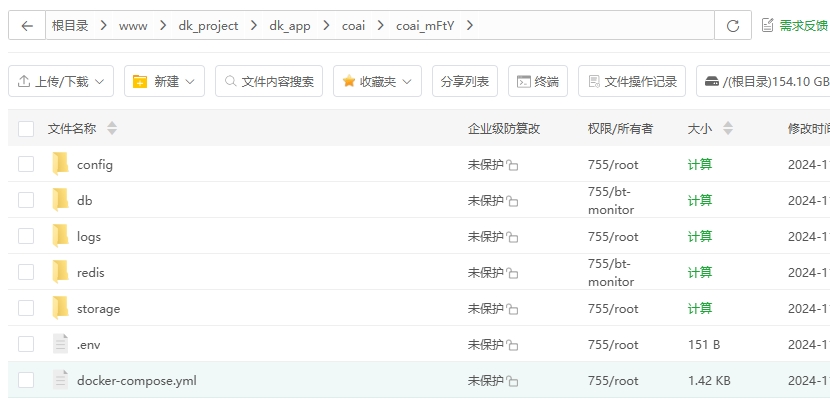
Task: Click the lock icon for storage folder
Action: coord(512,309)
